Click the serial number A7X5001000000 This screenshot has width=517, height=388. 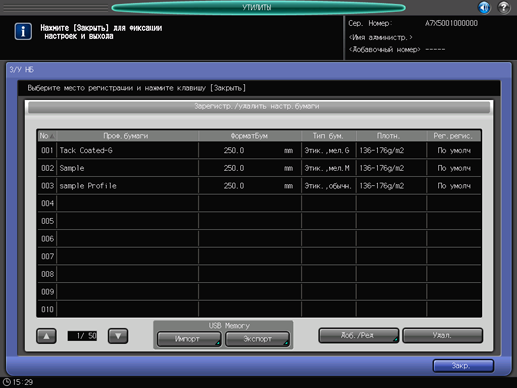[451, 23]
